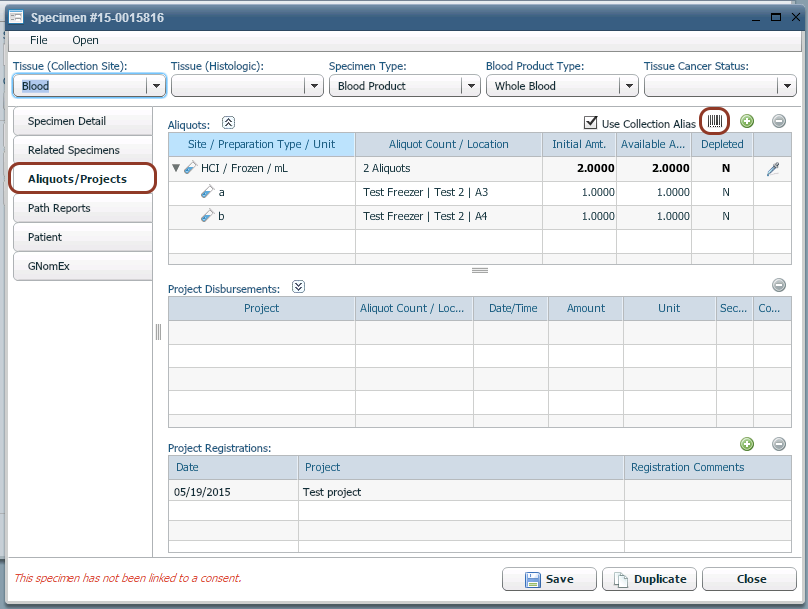
Task: Click the Unit column header in Disbursements
Action: (x=669, y=308)
